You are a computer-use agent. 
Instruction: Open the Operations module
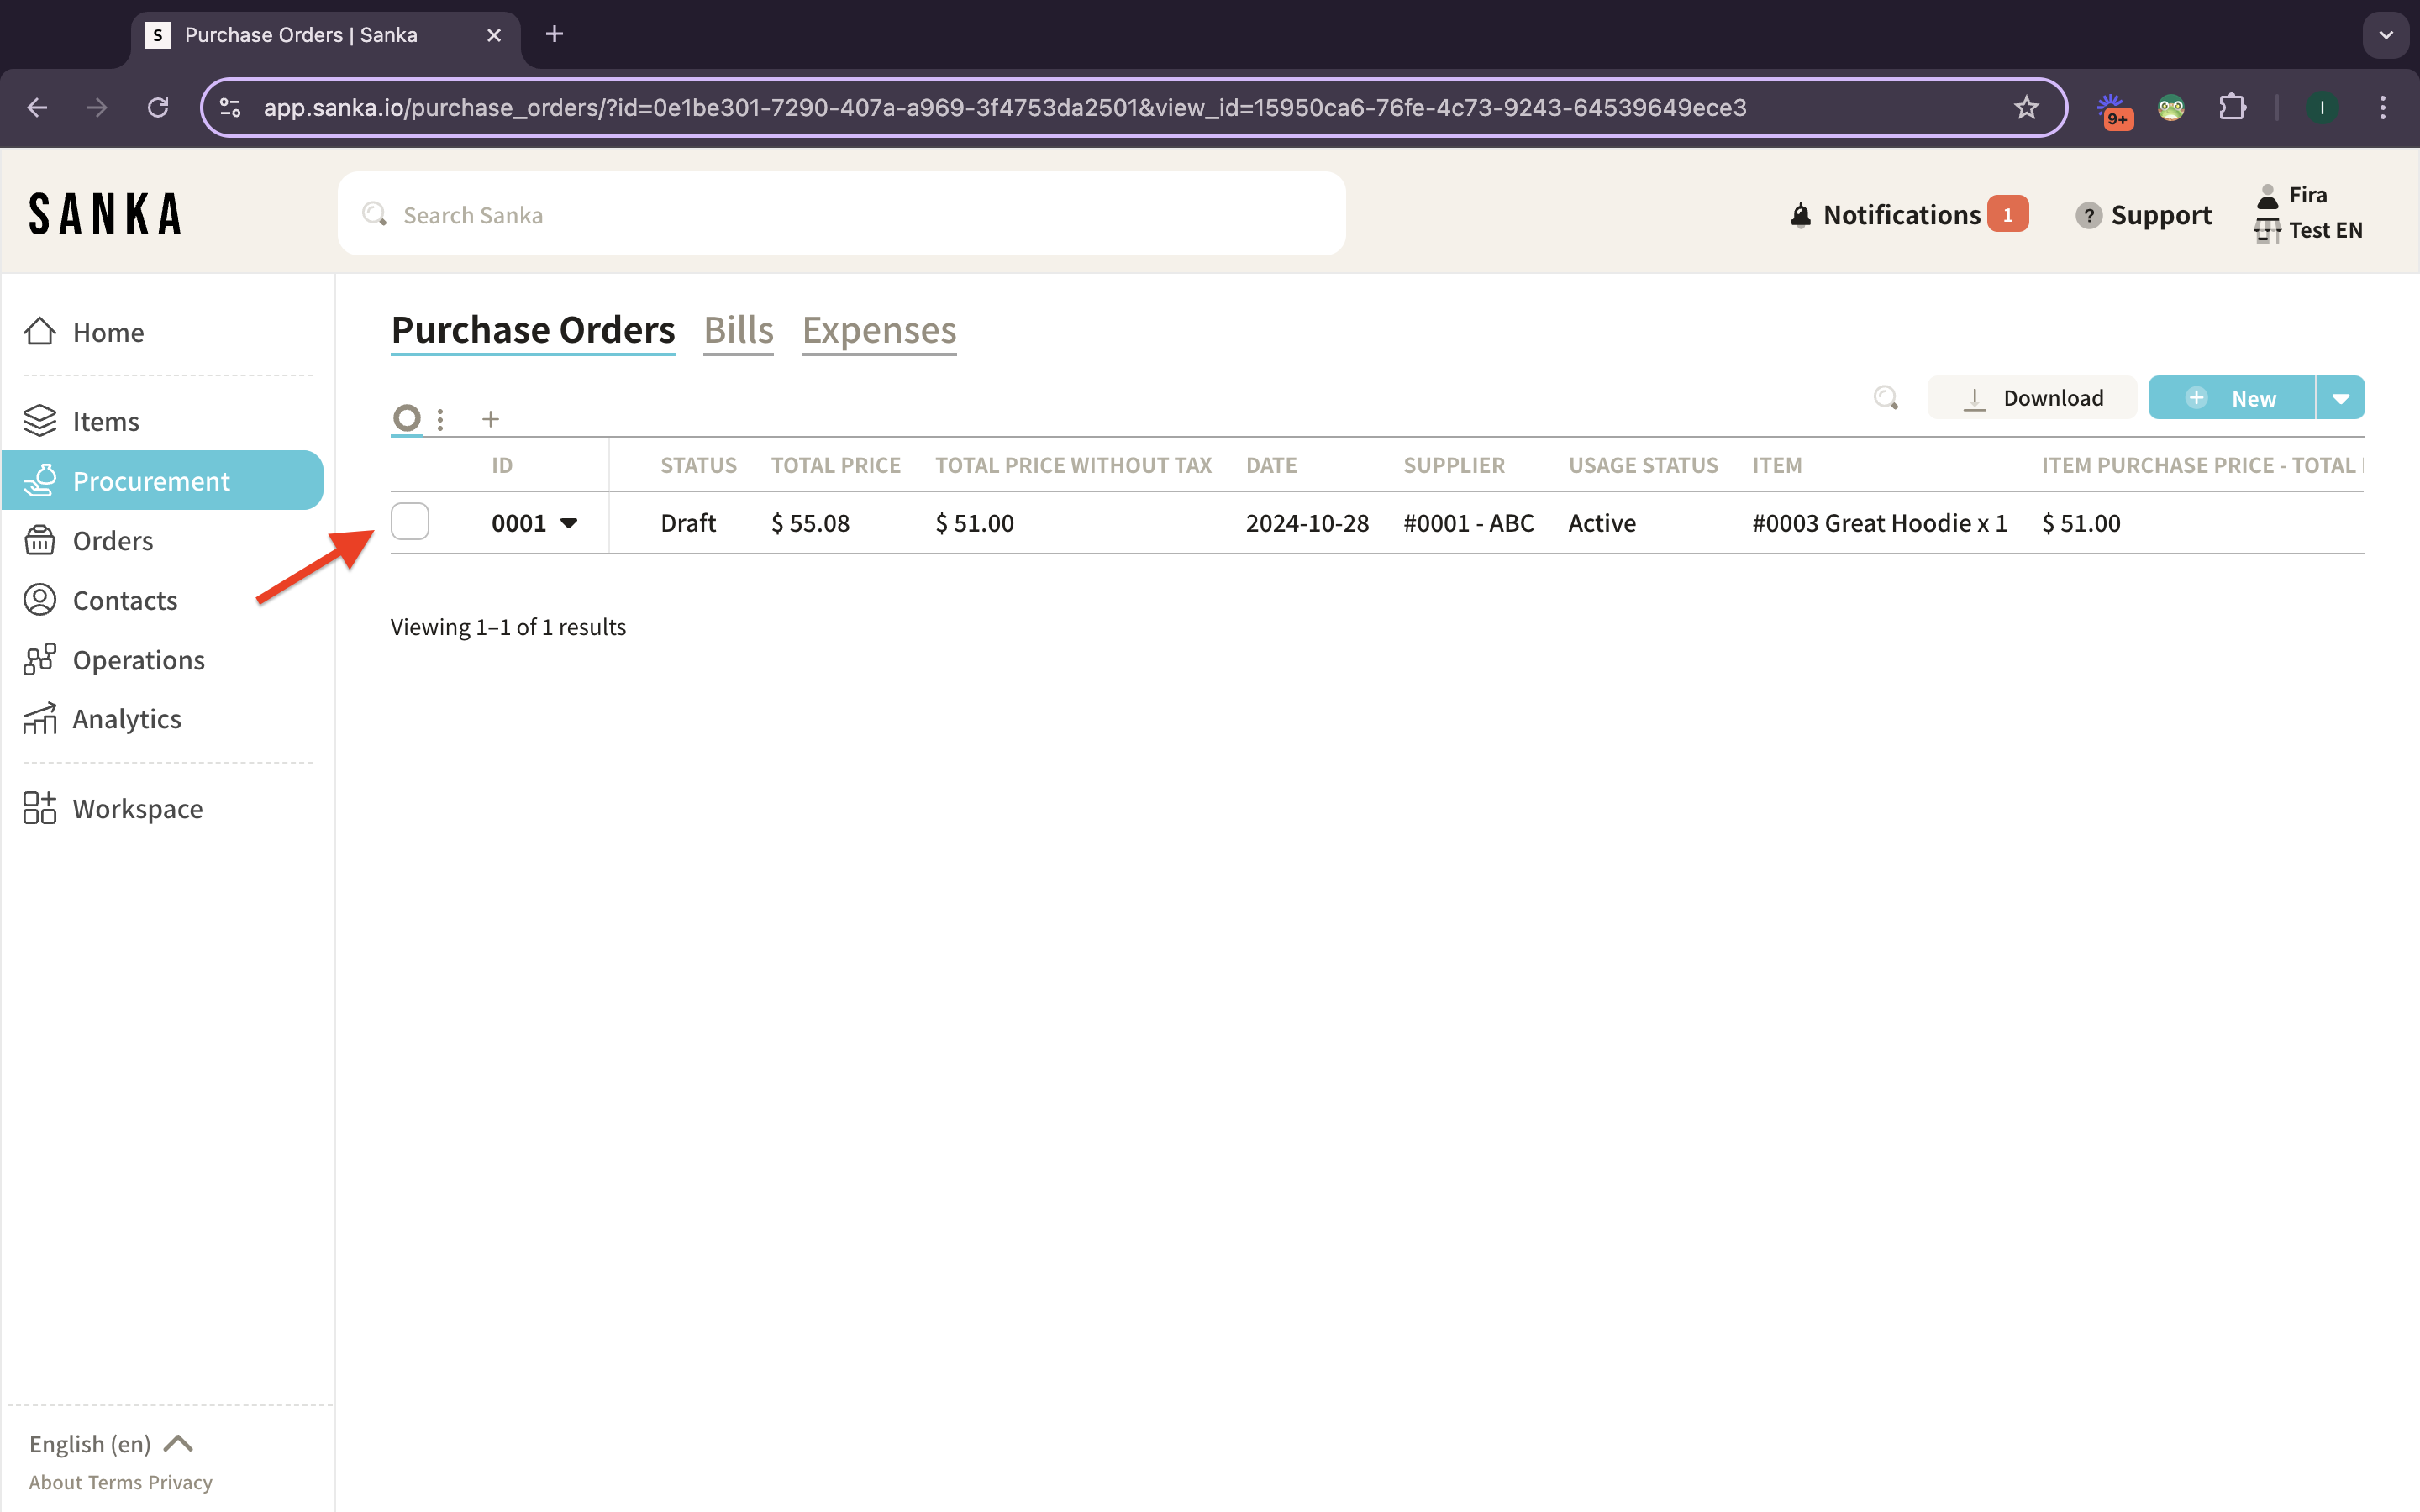click(x=138, y=660)
